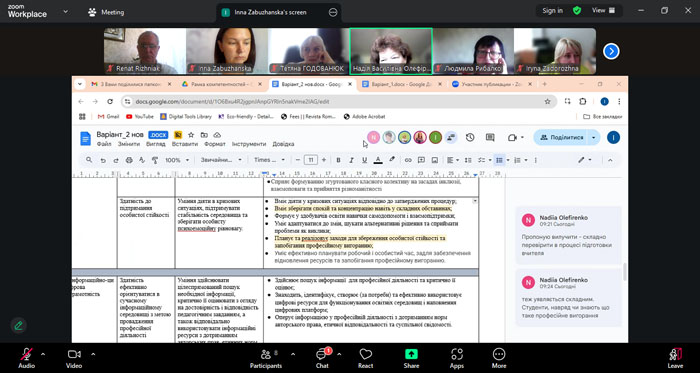
Task: Show next participants with the blue arrow
Action: click(611, 52)
